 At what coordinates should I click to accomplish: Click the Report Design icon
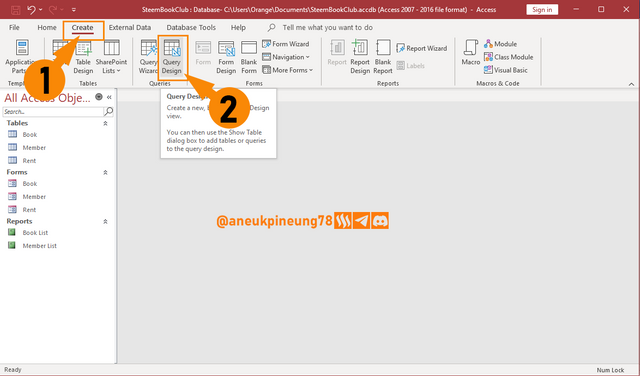360,48
